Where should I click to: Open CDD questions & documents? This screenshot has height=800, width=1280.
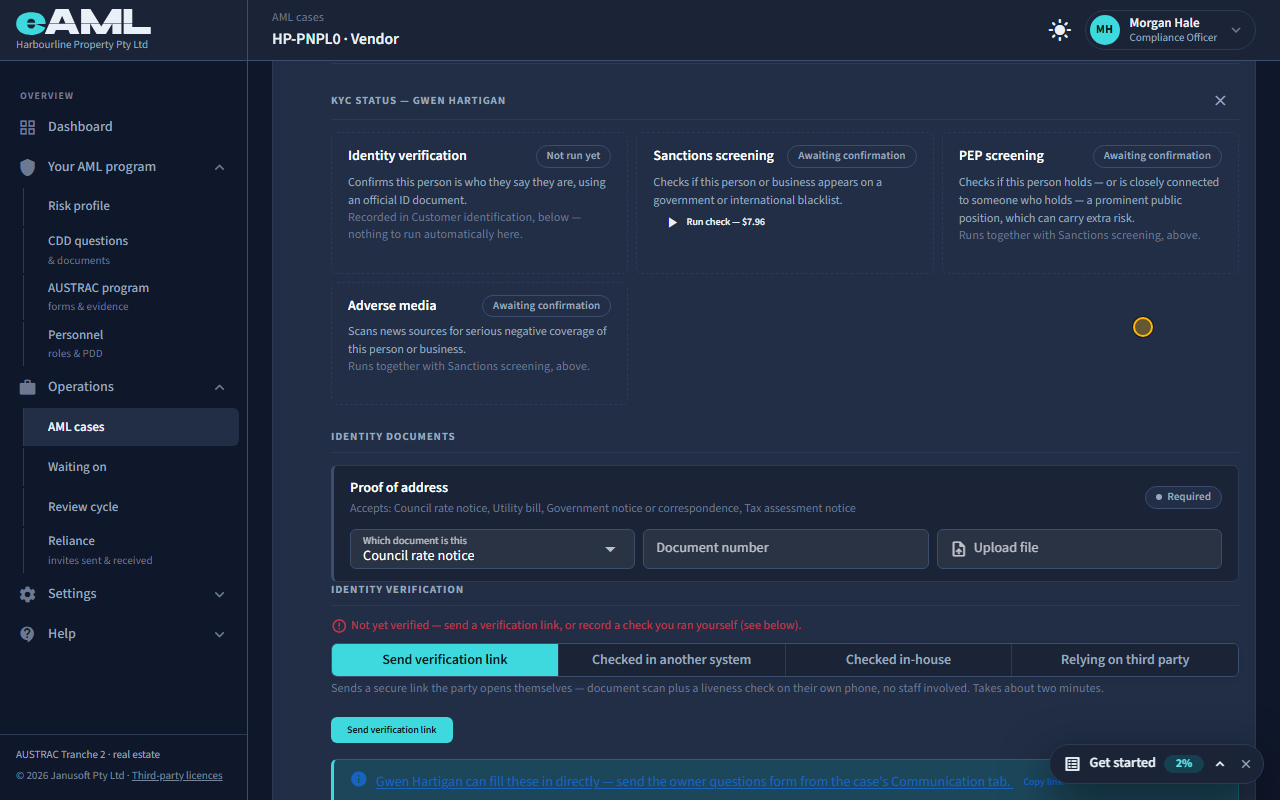[131, 250]
